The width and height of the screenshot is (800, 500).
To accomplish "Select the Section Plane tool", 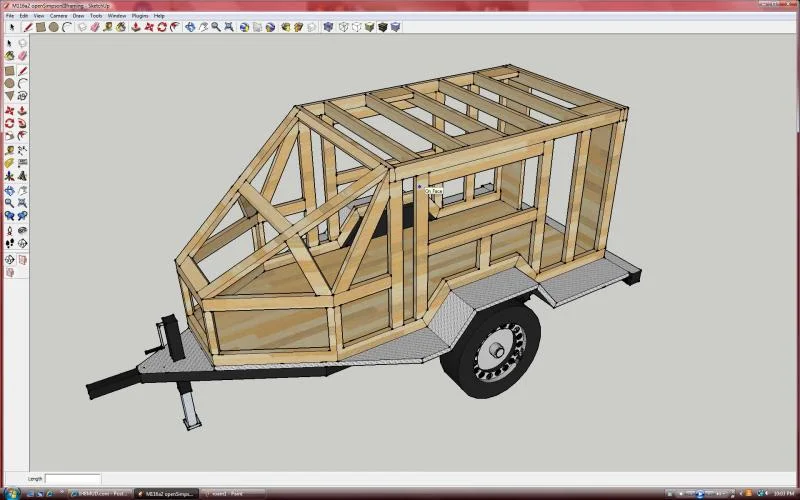I will (22, 243).
